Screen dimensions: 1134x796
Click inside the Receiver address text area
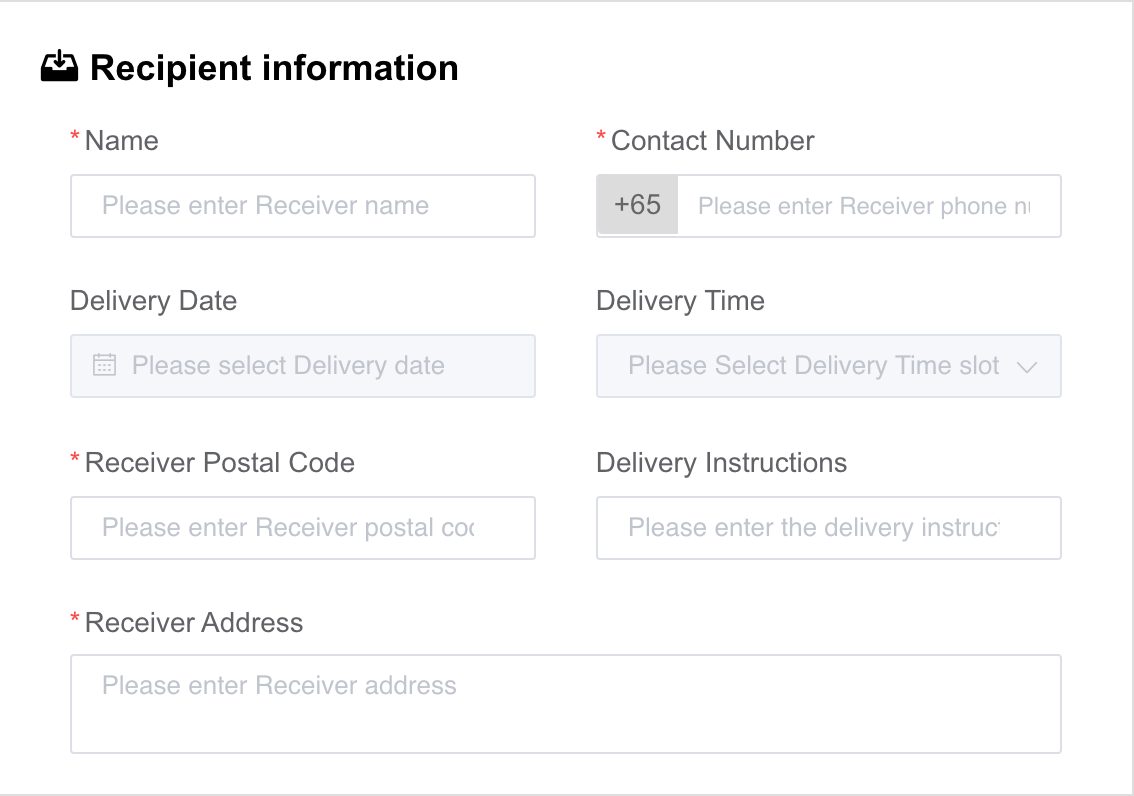(565, 703)
